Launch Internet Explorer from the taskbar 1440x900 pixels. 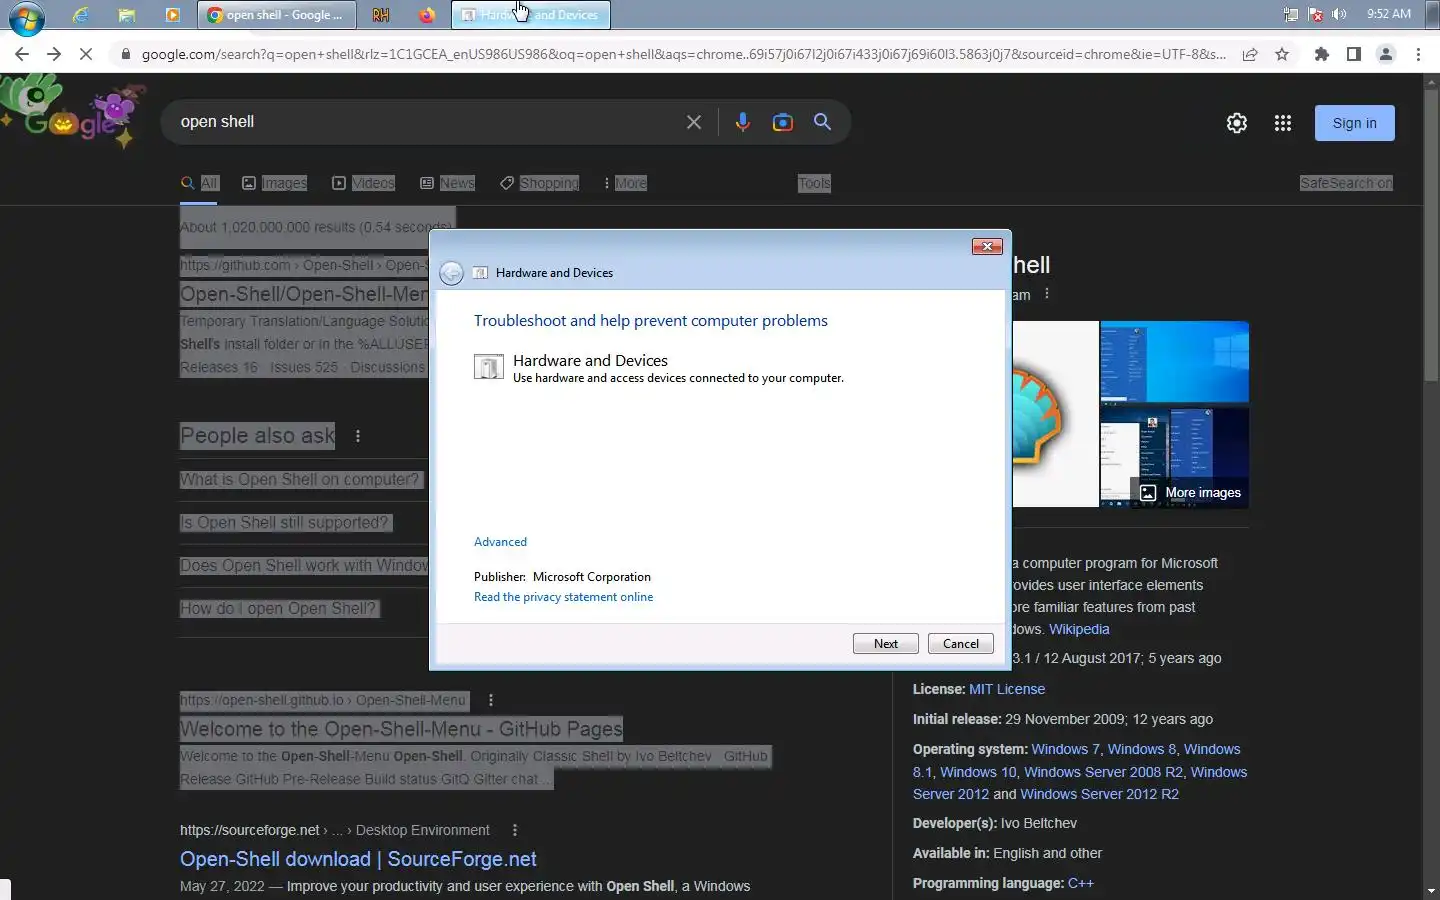[x=81, y=15]
